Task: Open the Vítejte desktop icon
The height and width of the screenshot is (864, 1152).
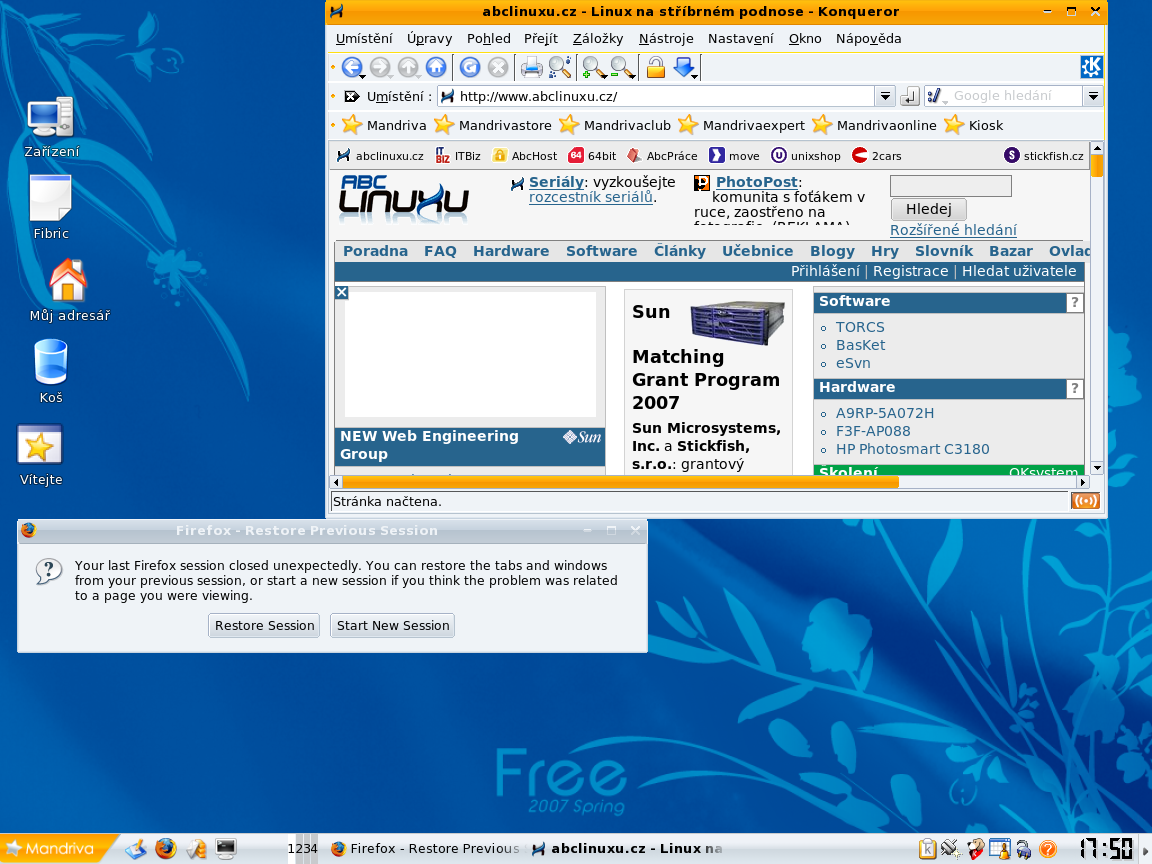Action: (40, 456)
